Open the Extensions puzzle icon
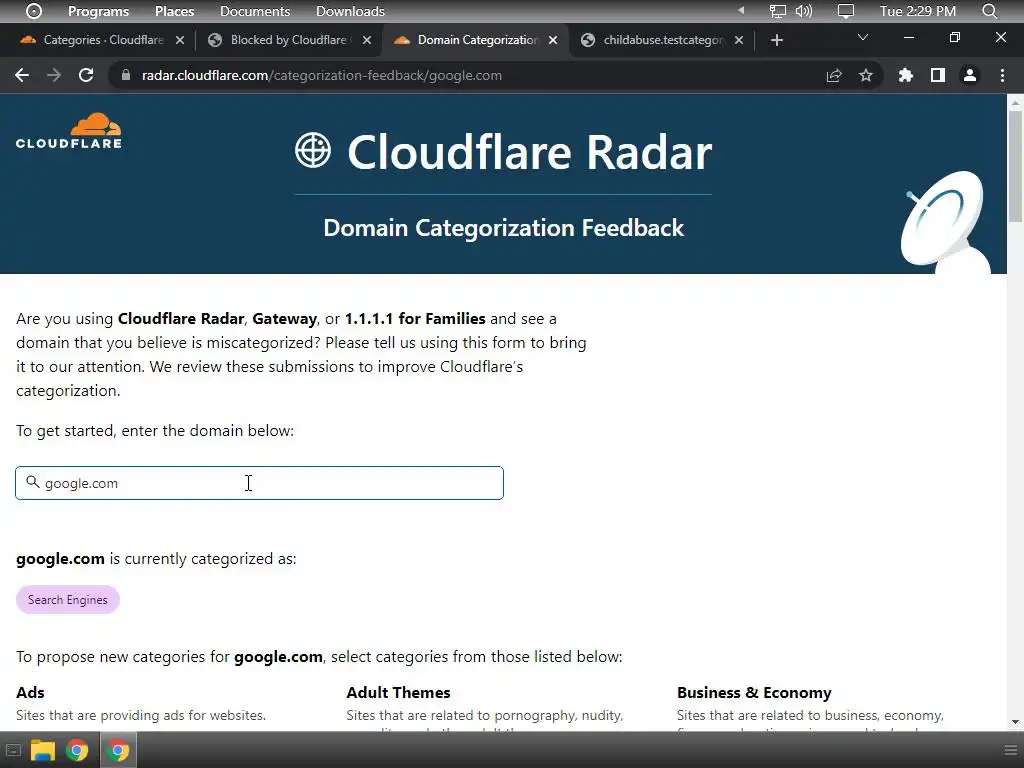This screenshot has height=768, width=1024. coord(906,75)
